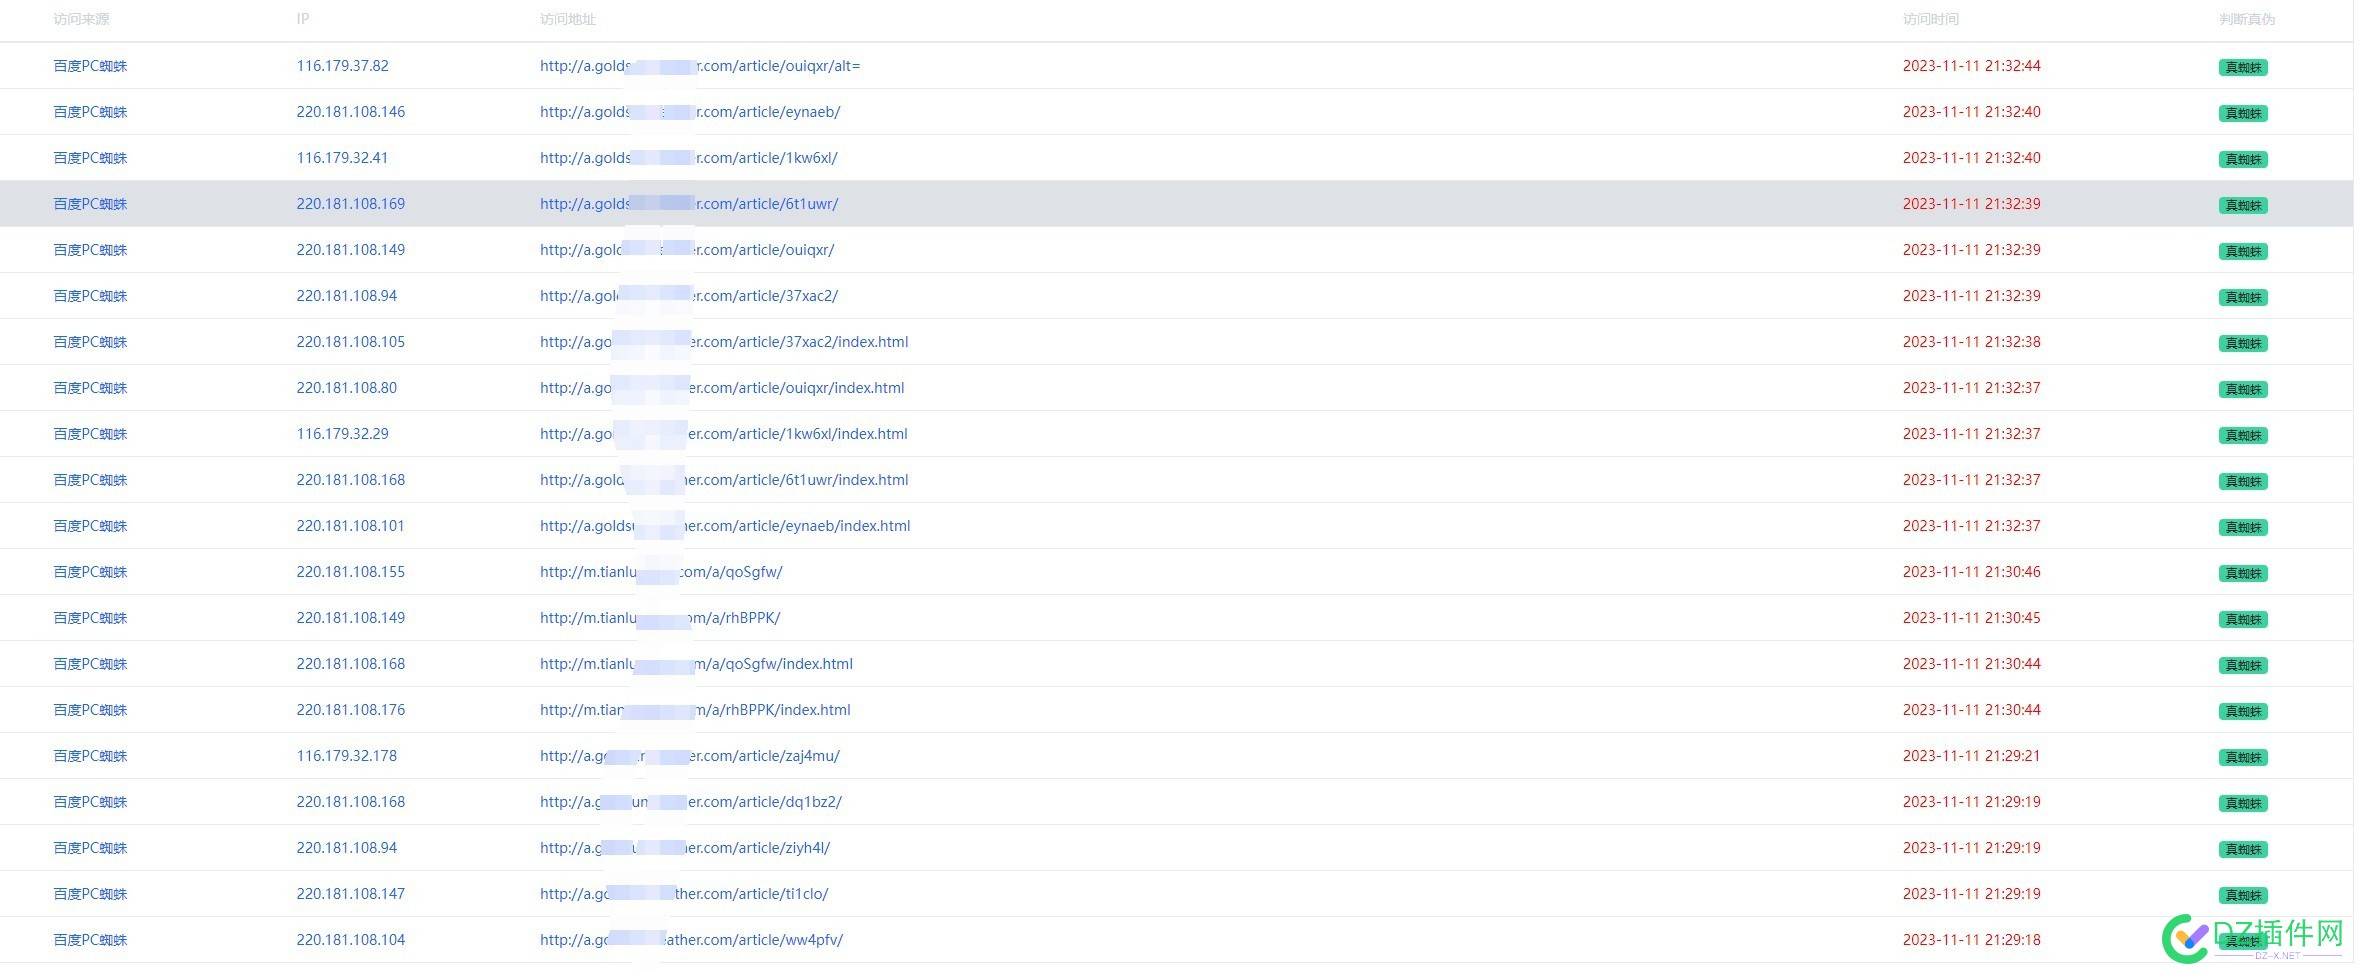Screen dimensions: 2362x979
Task: Open the m.tianlu a/qoSgfw/ URL link
Action: [661, 572]
